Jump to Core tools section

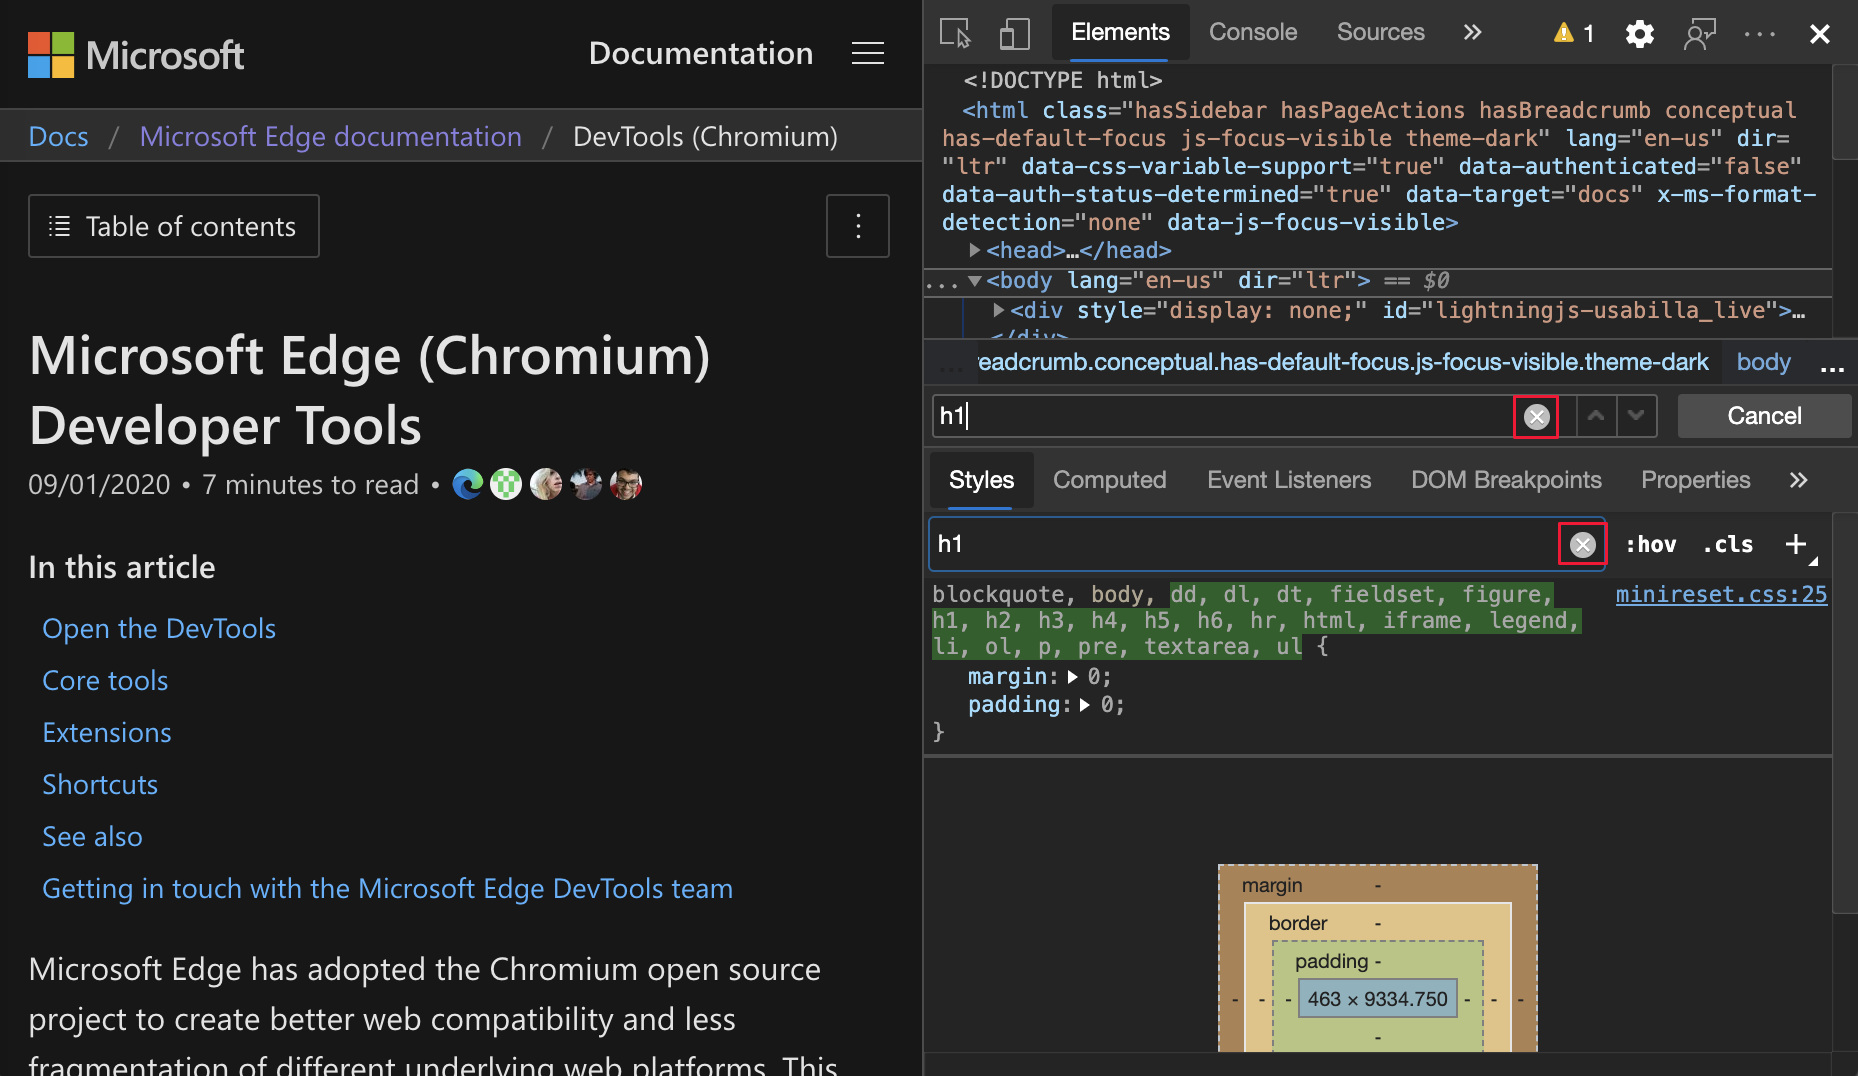105,680
